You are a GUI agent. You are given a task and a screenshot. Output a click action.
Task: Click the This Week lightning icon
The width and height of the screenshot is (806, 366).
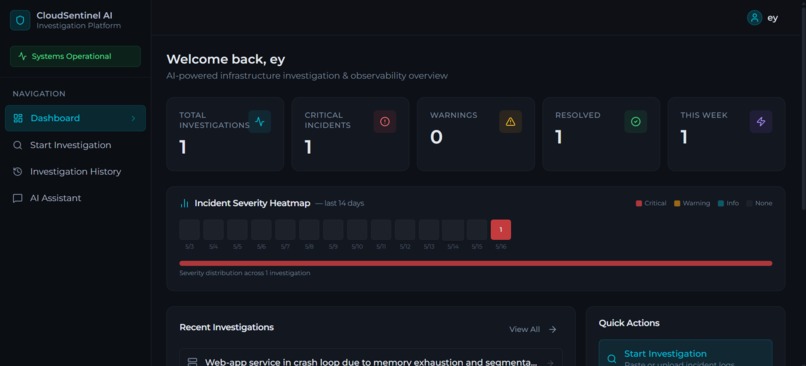coord(761,122)
